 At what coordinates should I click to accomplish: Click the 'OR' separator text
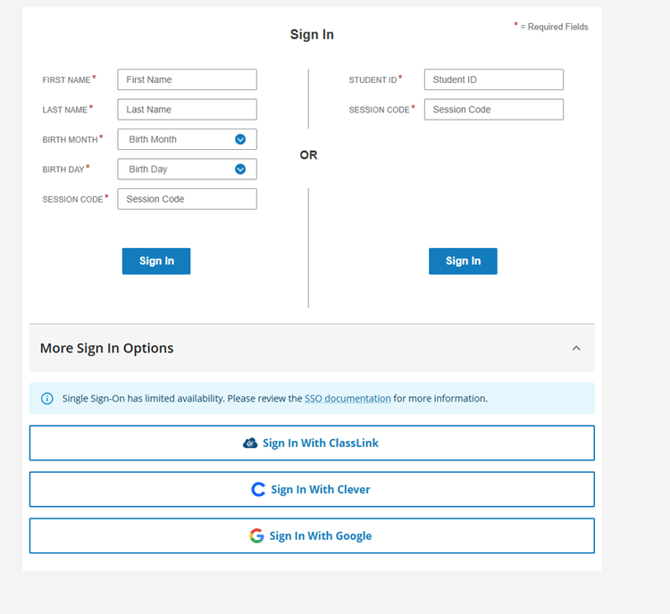tap(309, 155)
